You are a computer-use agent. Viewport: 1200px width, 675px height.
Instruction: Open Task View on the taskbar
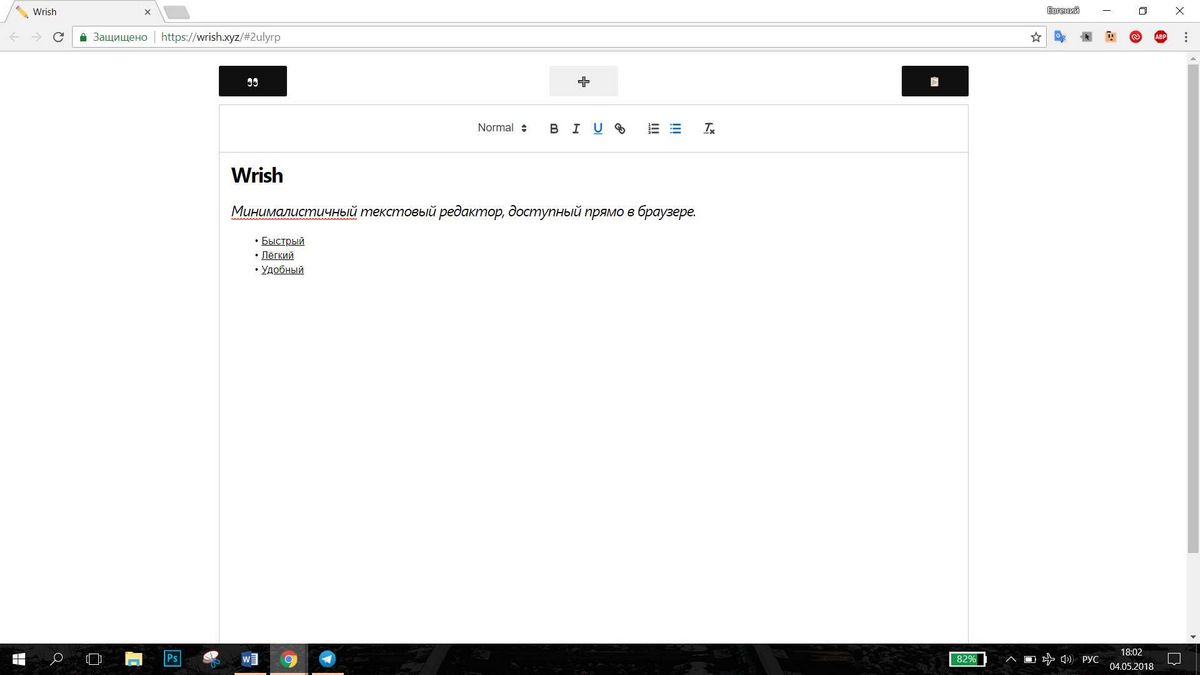pyautogui.click(x=94, y=659)
